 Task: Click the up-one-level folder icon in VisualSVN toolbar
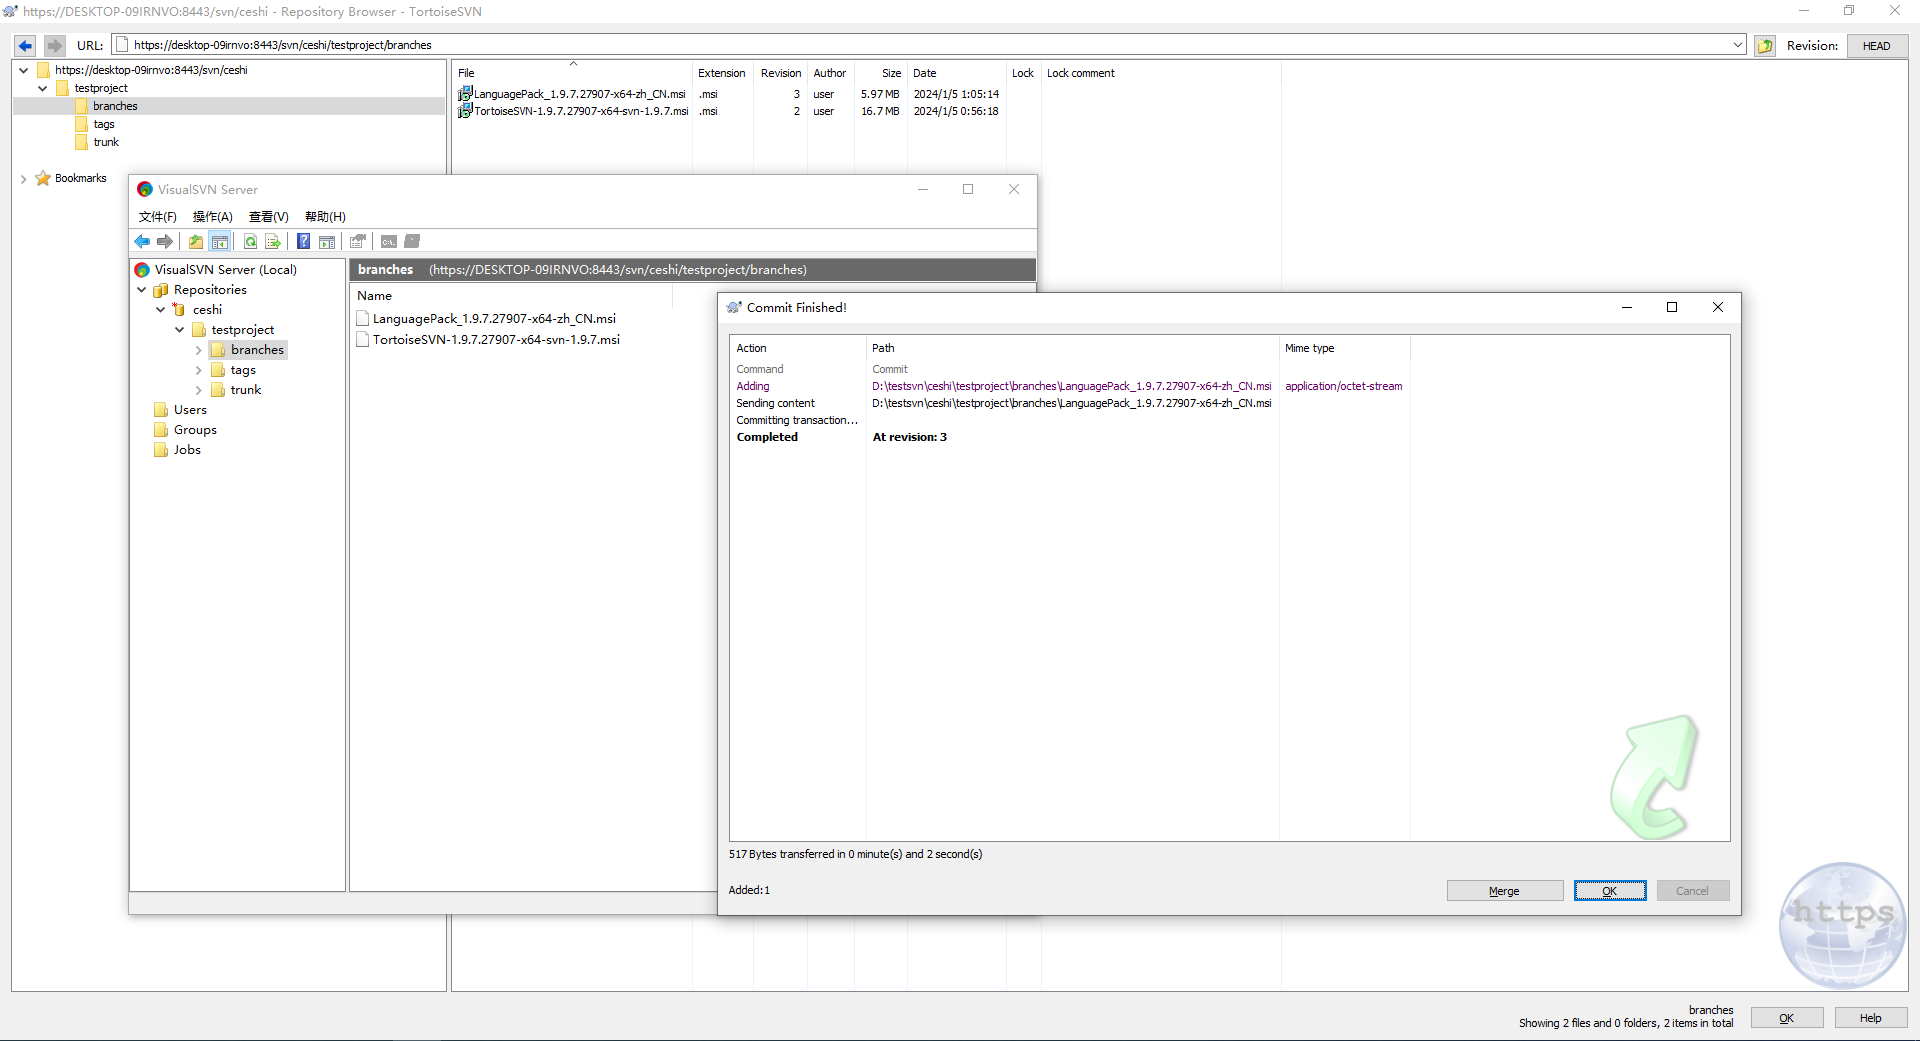(x=196, y=241)
